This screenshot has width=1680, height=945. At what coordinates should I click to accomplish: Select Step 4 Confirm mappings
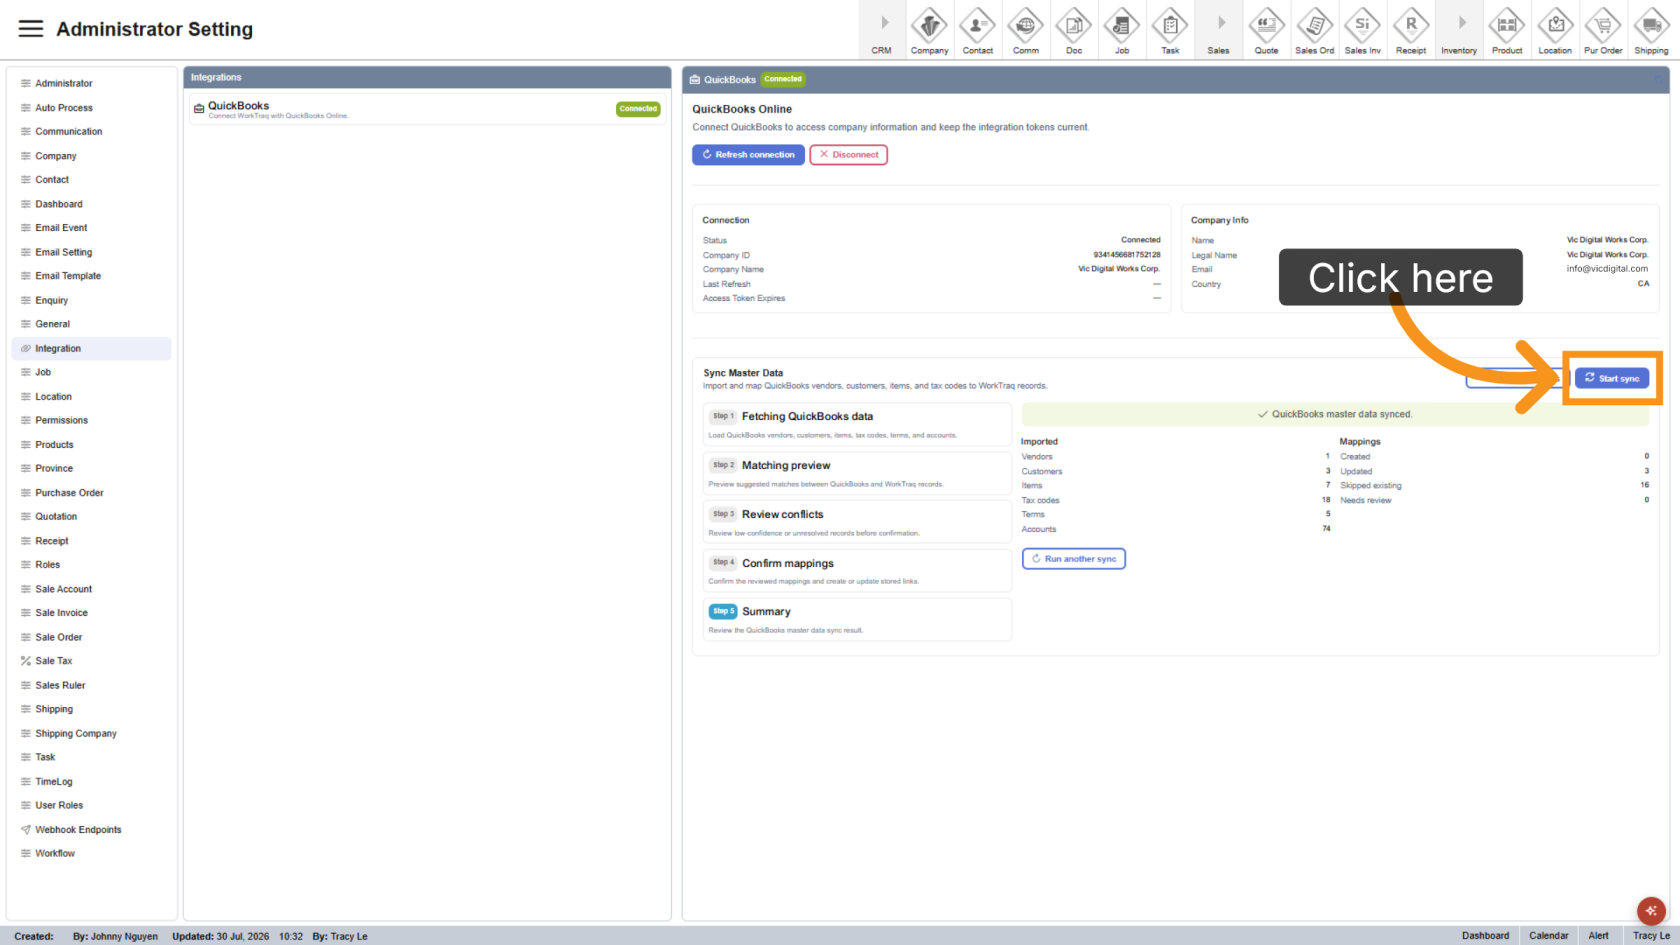(x=857, y=570)
